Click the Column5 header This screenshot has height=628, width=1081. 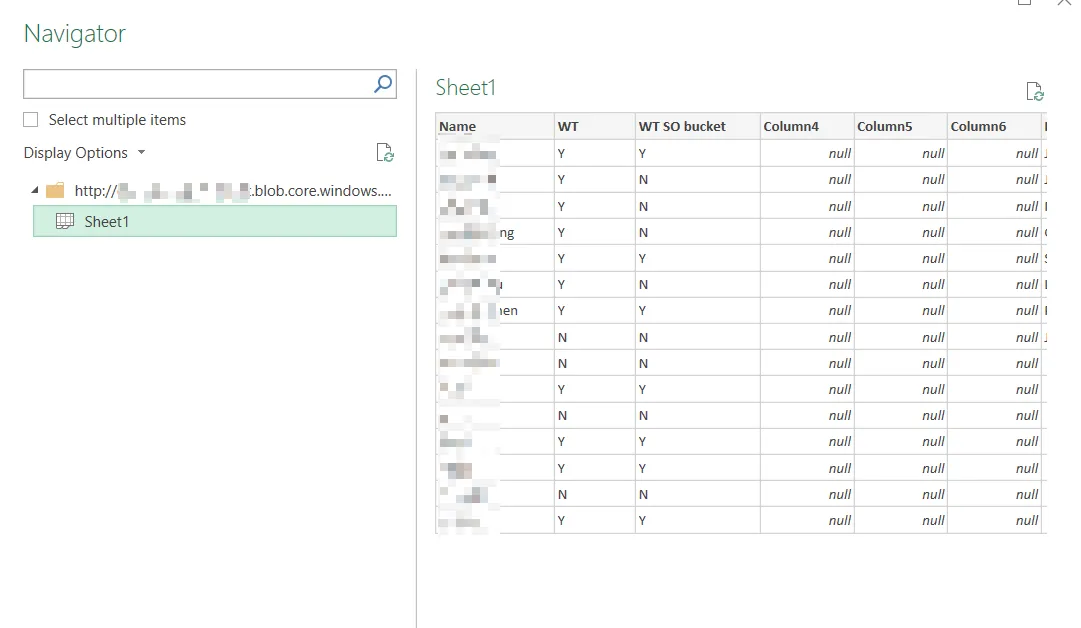tap(900, 126)
